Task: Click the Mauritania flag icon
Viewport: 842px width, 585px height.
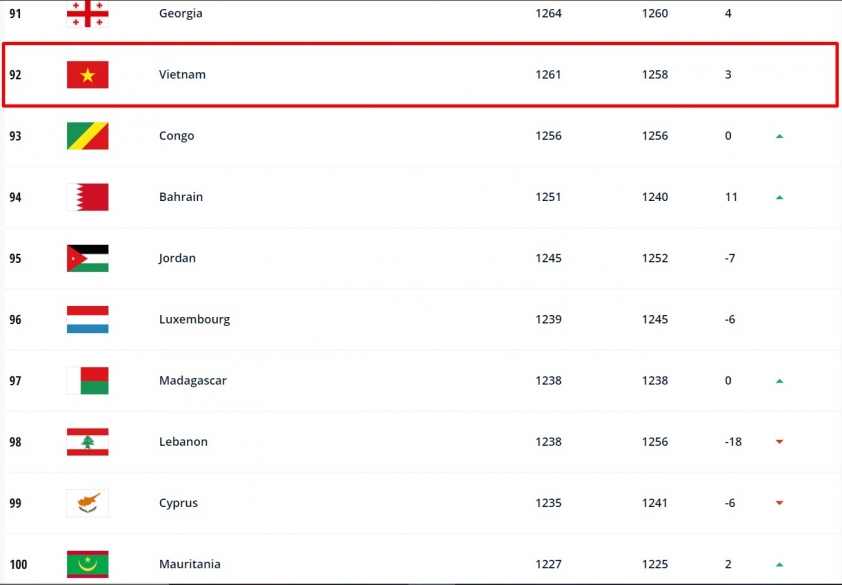Action: (x=88, y=564)
